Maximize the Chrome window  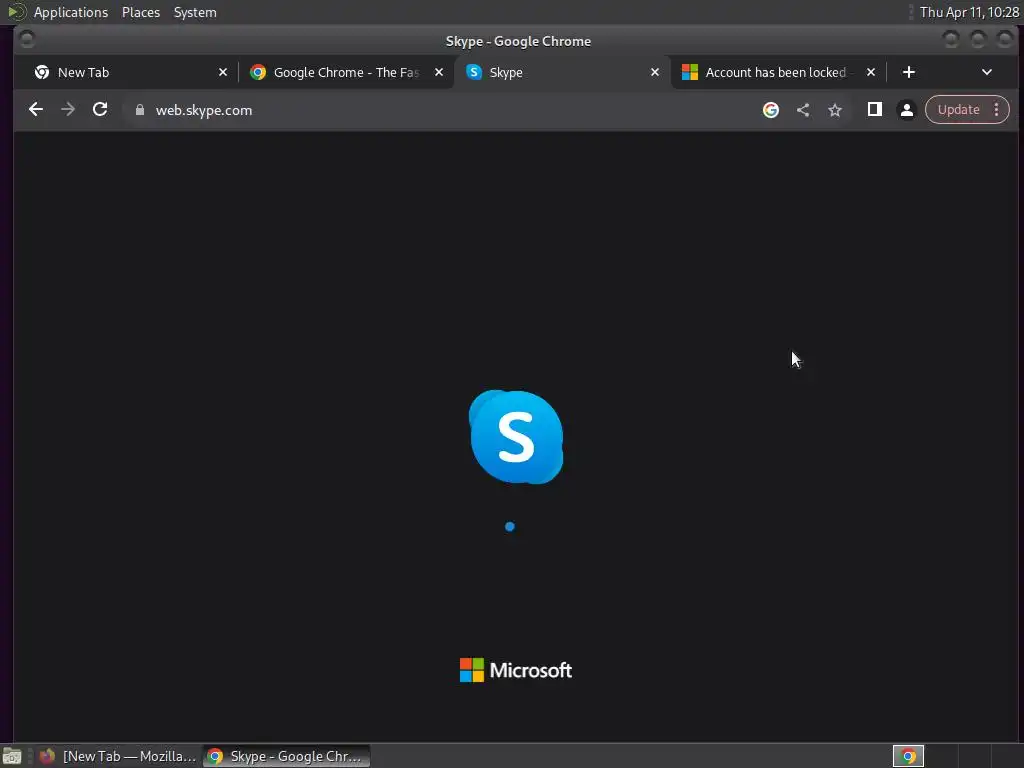click(x=978, y=40)
